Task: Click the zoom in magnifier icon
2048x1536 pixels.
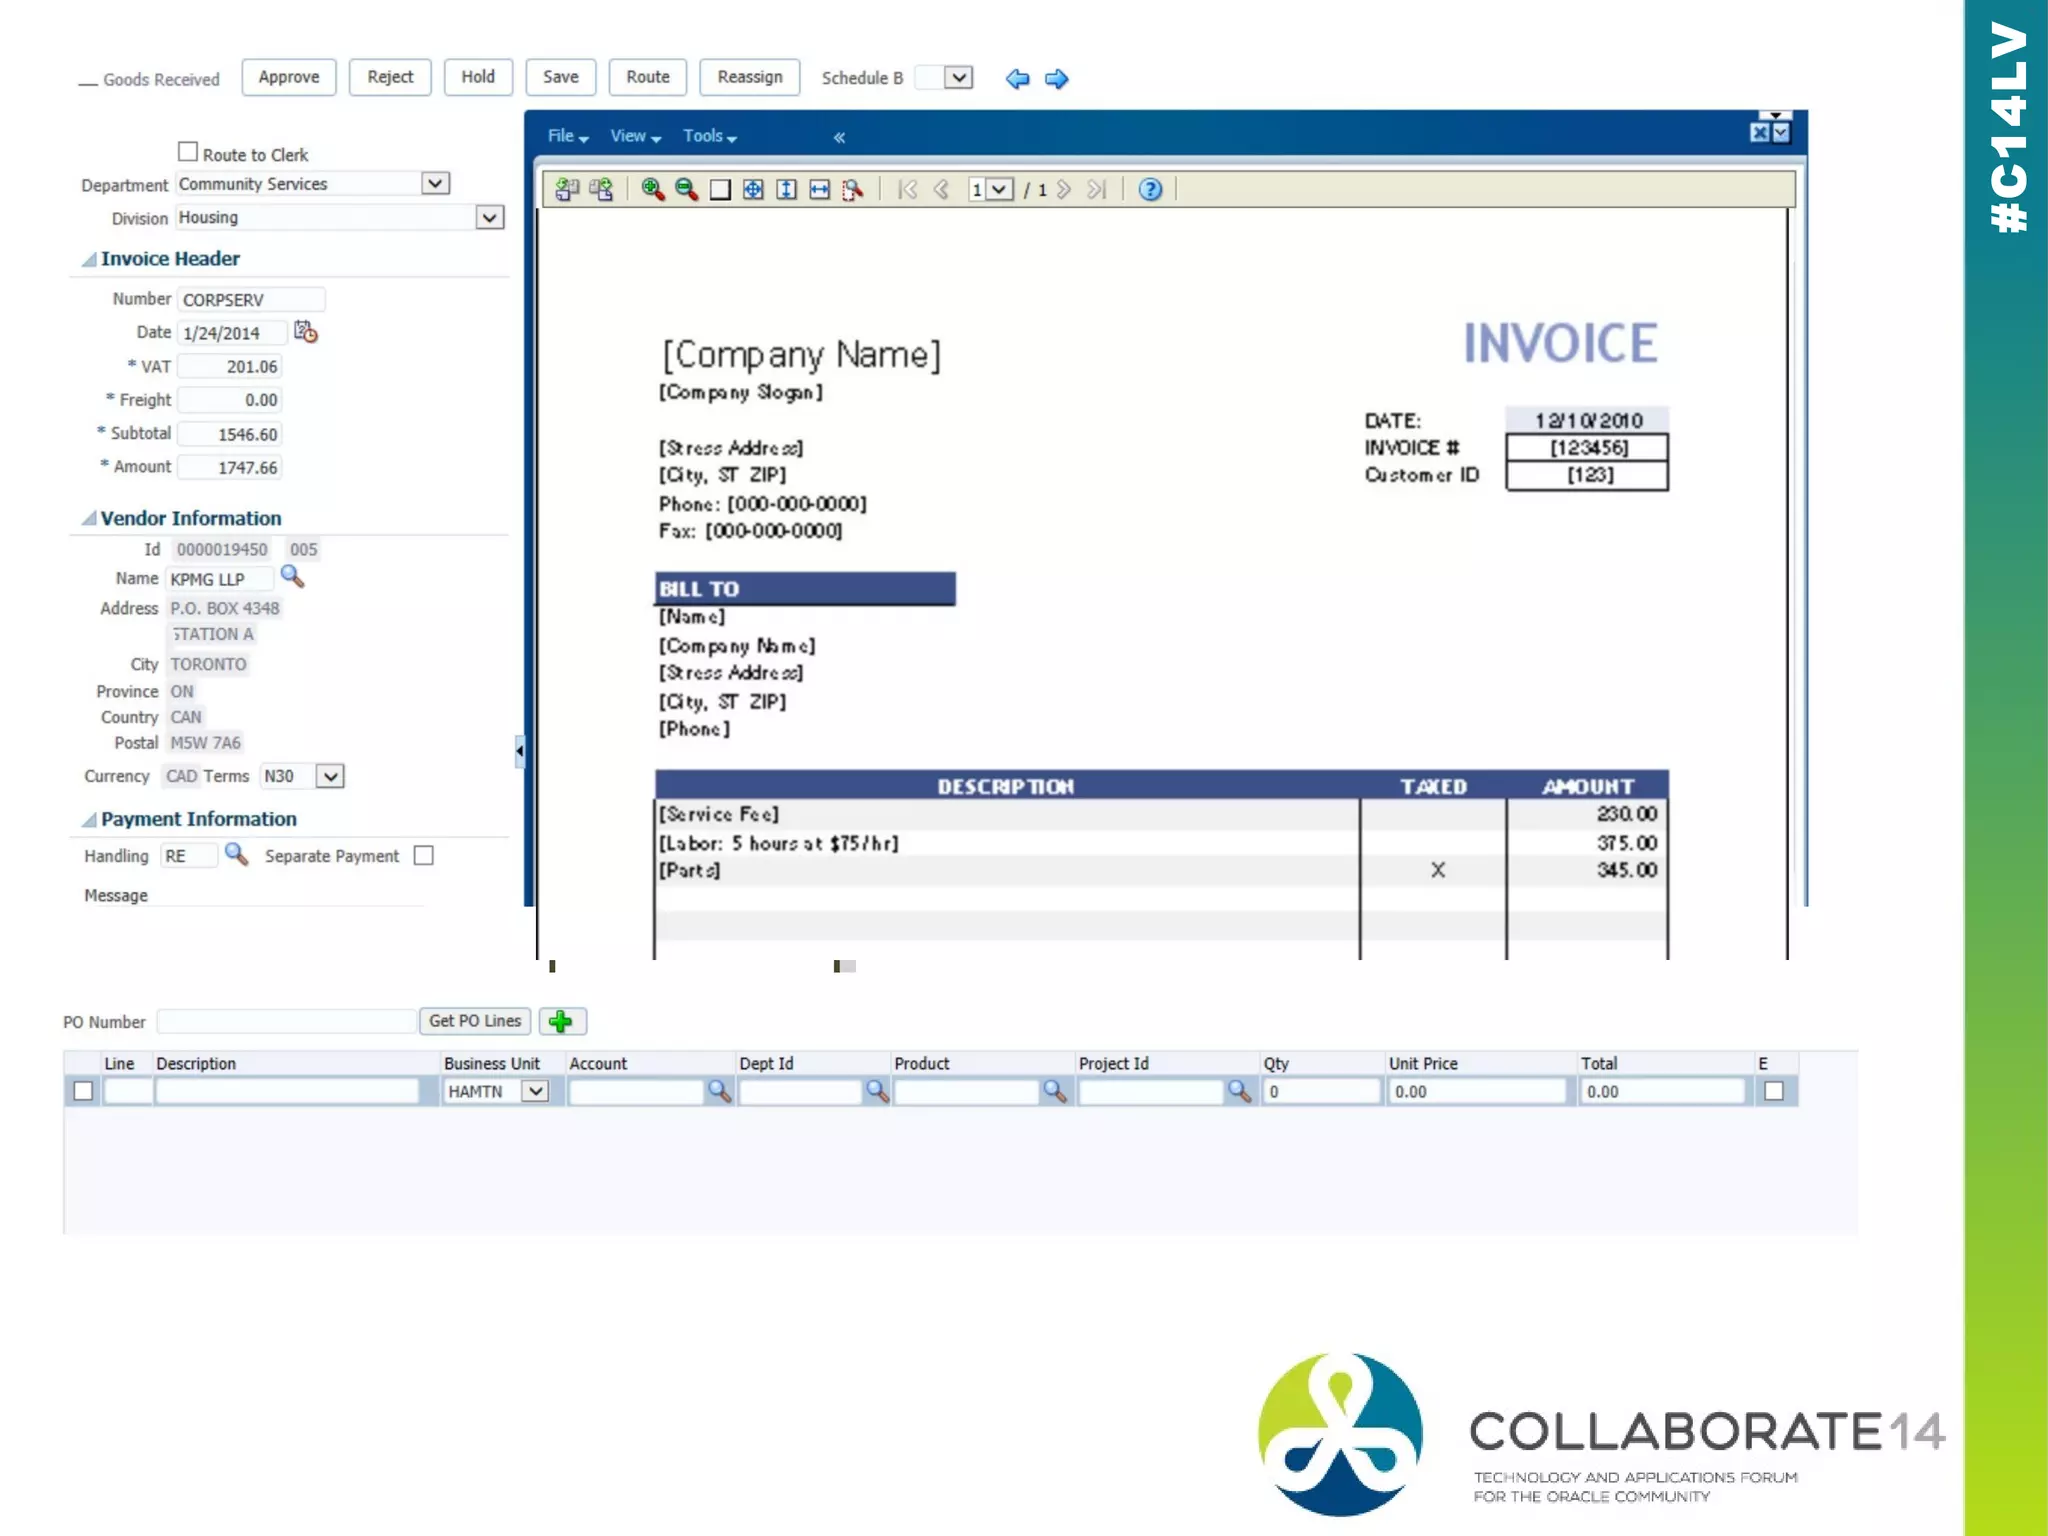Action: tap(652, 189)
